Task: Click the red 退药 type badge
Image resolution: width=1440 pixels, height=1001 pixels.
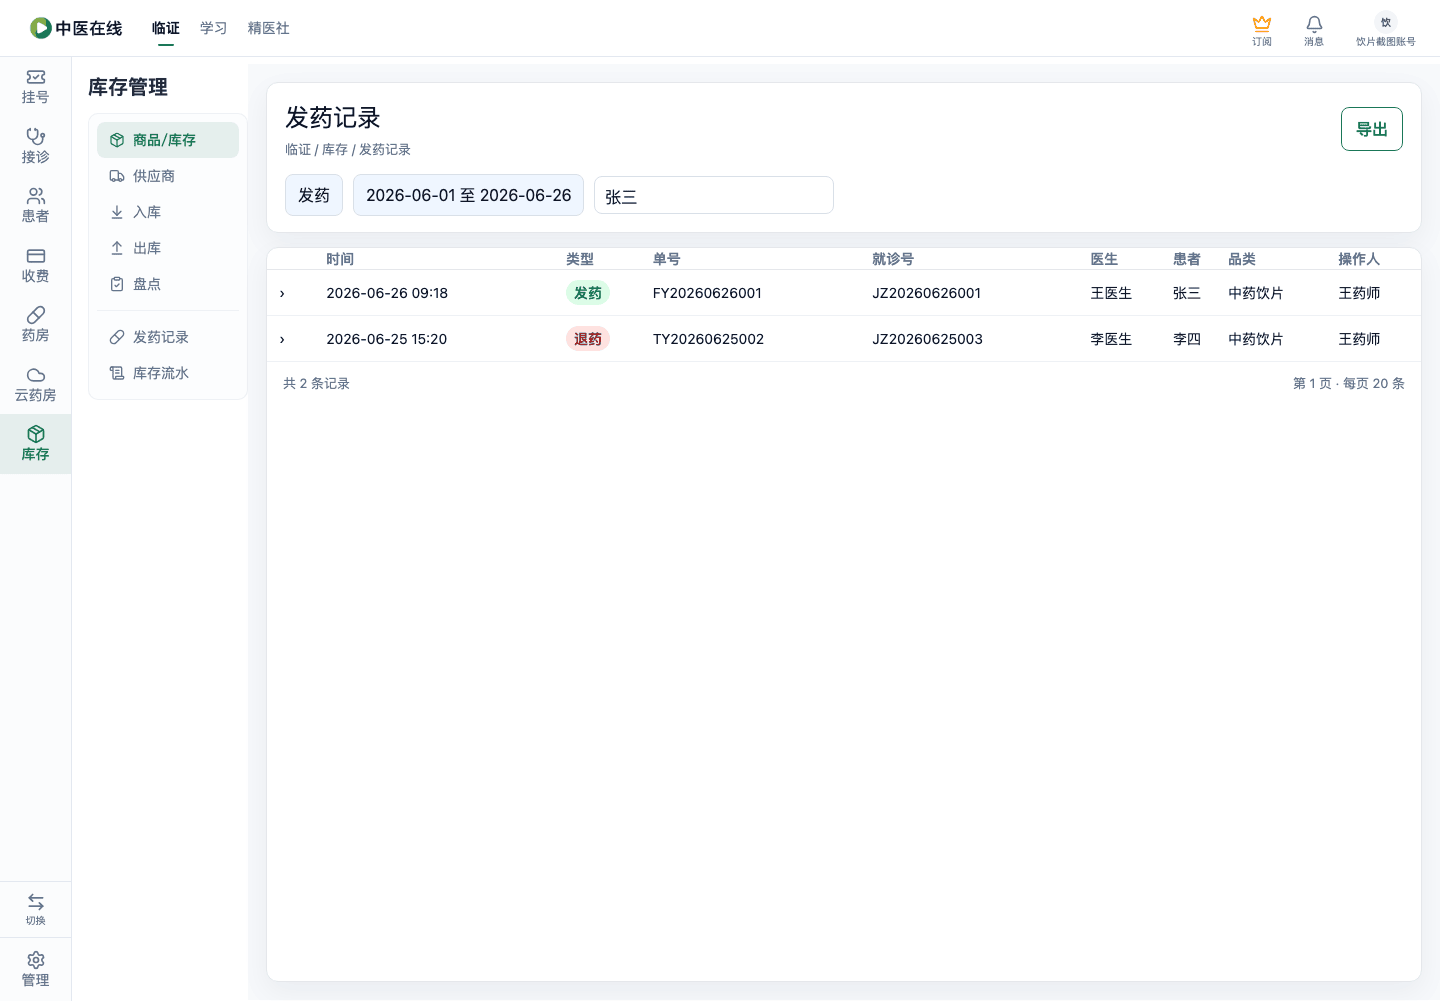Action: [x=588, y=339]
